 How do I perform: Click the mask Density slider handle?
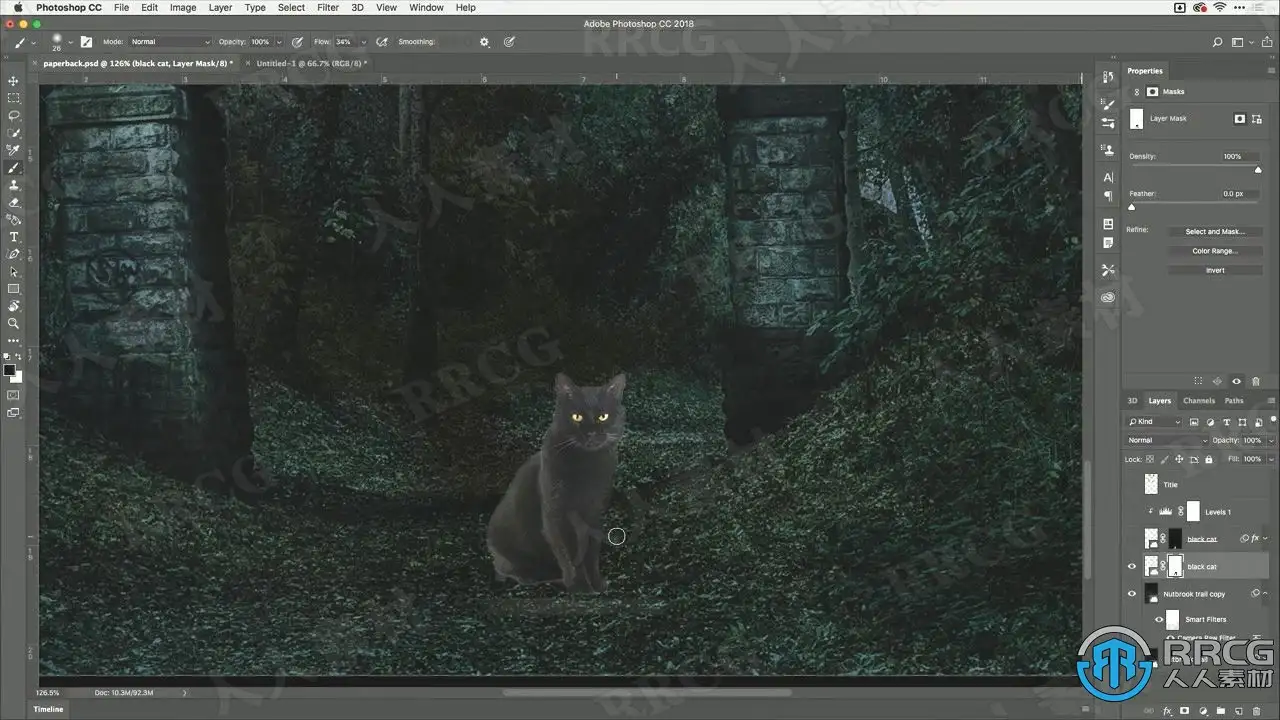(1258, 169)
